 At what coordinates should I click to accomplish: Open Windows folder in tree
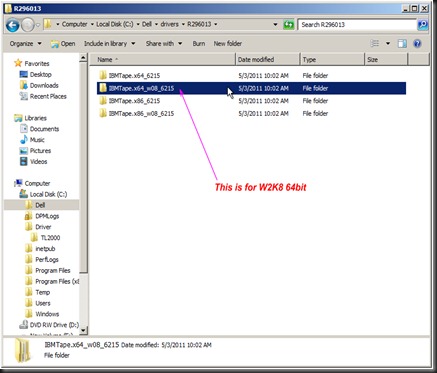(x=47, y=314)
